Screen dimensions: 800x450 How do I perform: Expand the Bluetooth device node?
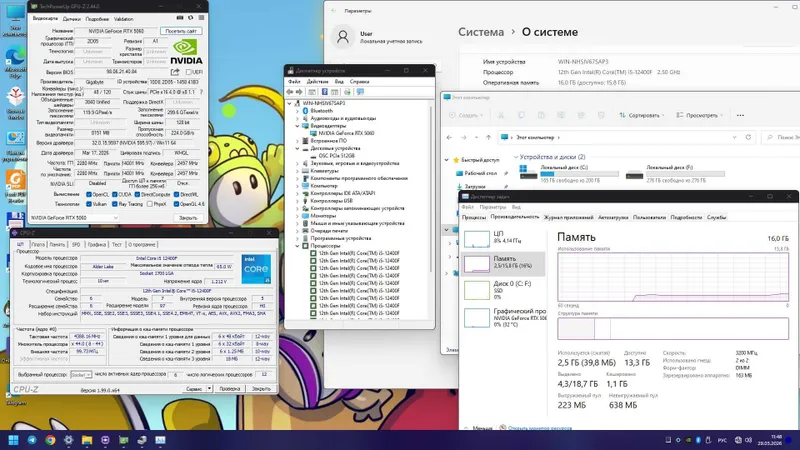(x=297, y=111)
